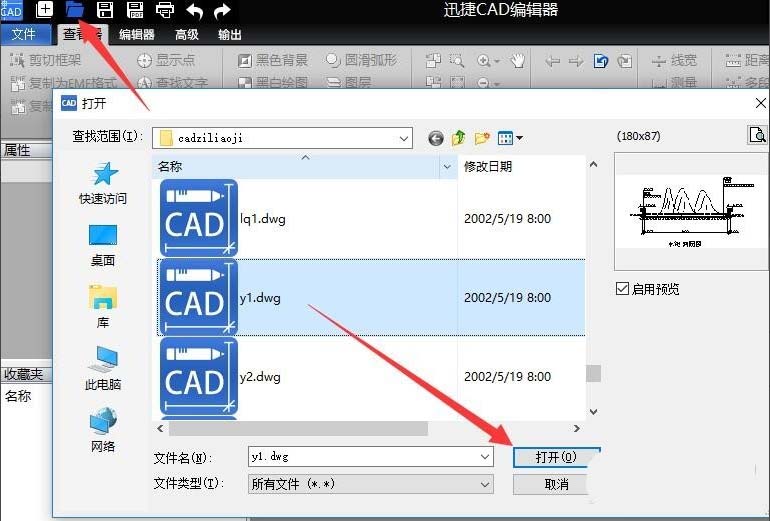Switch to the 编辑器 tab
Image resolution: width=770 pixels, height=521 pixels.
tap(137, 34)
